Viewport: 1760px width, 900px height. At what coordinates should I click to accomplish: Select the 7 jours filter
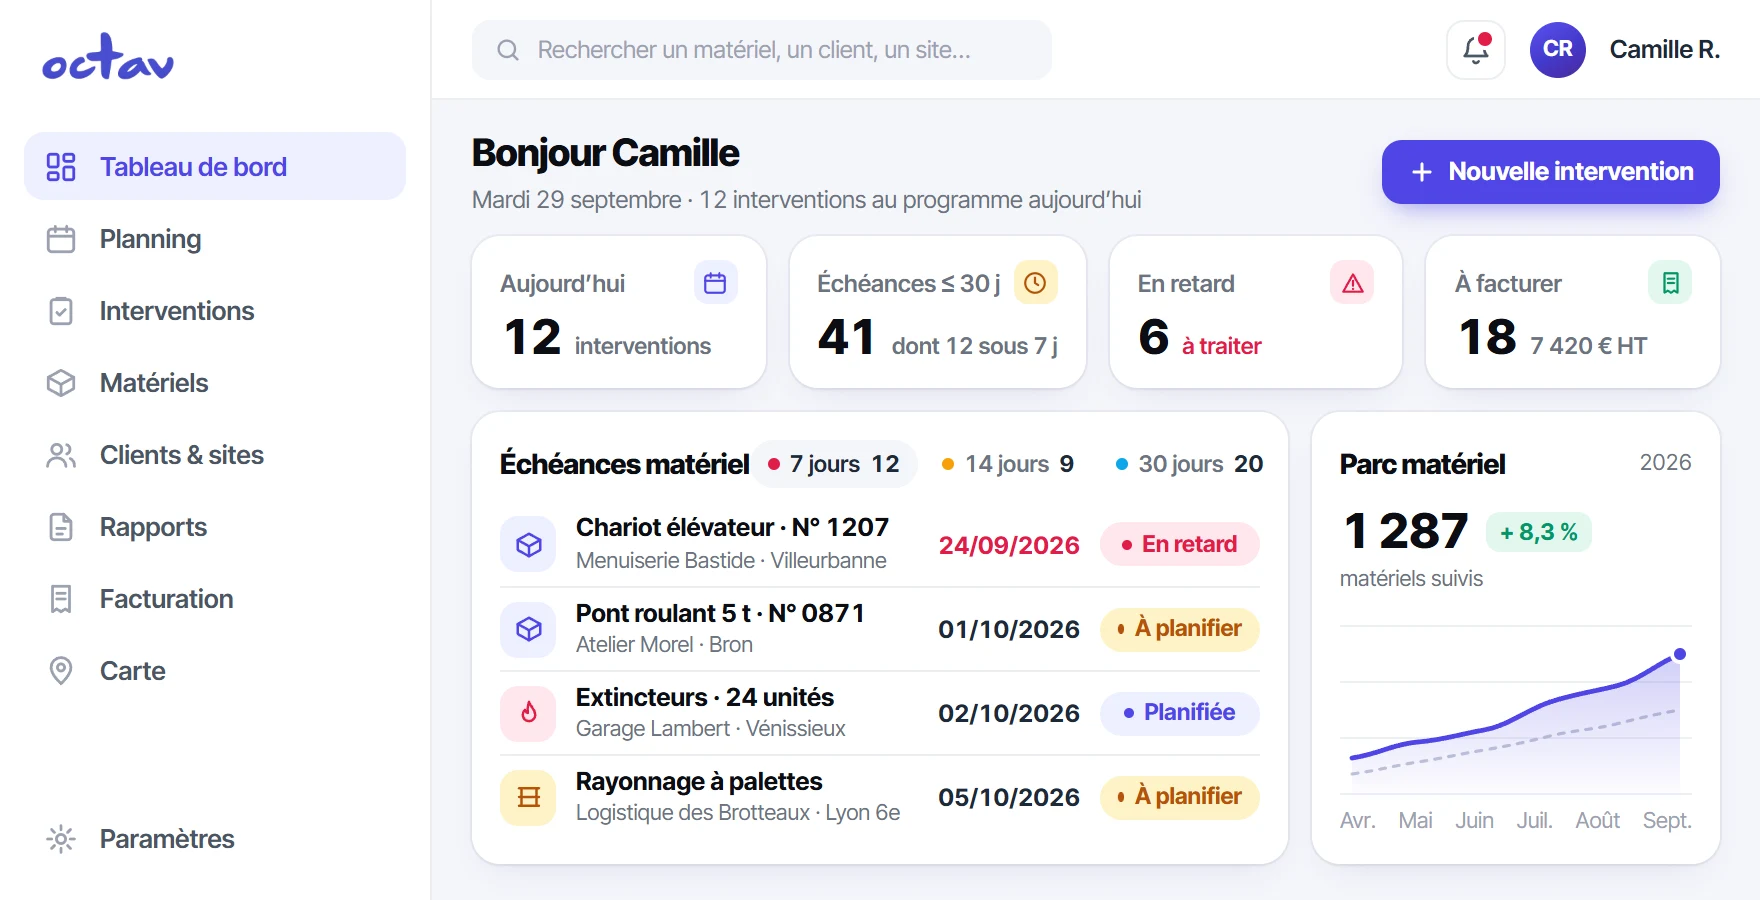(835, 464)
